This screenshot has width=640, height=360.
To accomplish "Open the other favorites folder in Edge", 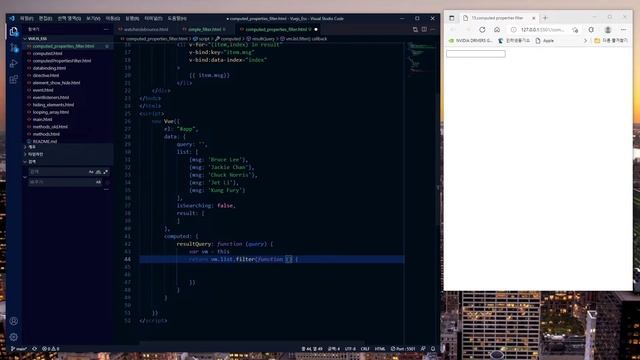I will coord(611,41).
